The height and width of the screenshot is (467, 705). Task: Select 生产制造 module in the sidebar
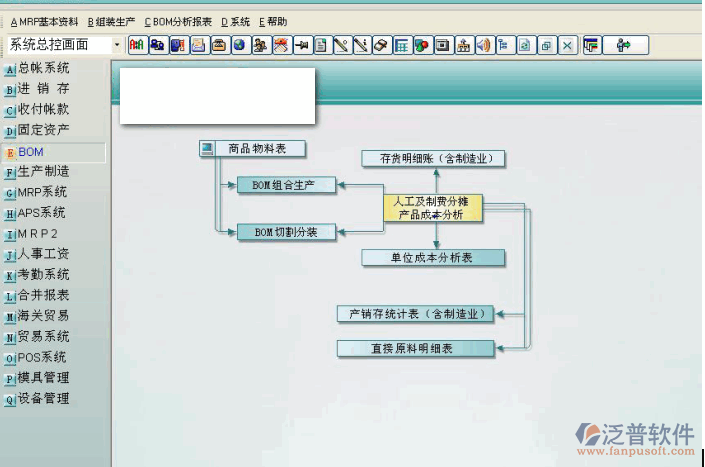(x=43, y=171)
